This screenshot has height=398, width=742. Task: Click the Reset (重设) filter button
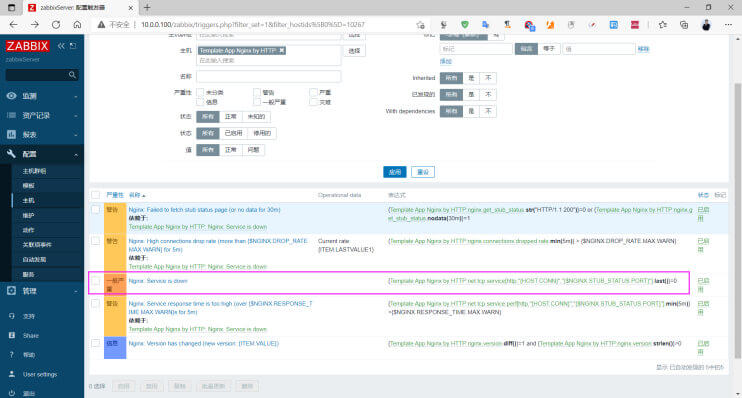423,172
